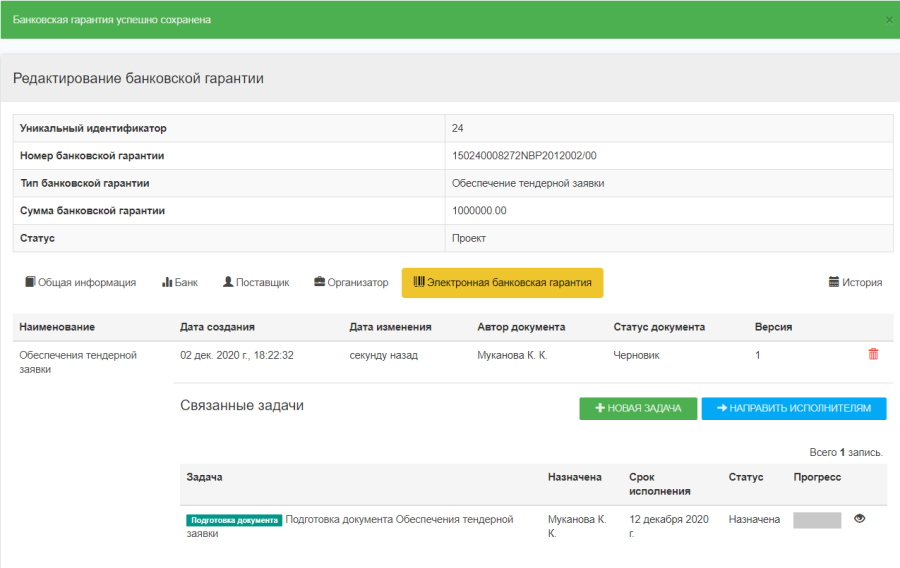The height and width of the screenshot is (568, 900).
Task: Click the Подготовка документа green badge
Action: tap(234, 520)
